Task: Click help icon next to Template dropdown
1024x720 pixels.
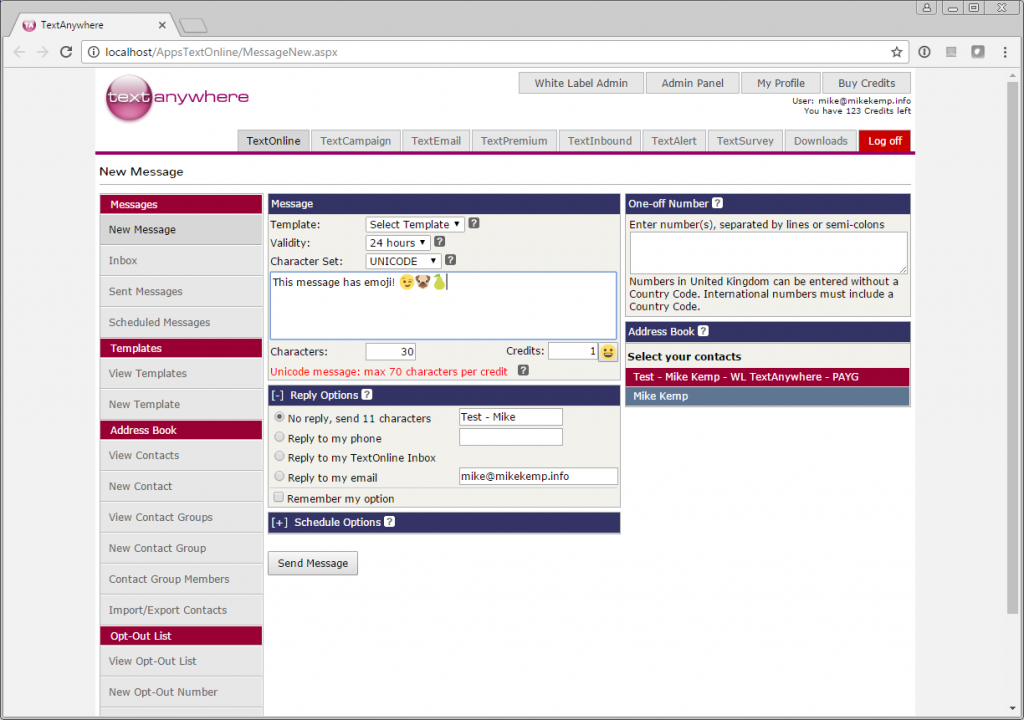Action: pos(474,223)
